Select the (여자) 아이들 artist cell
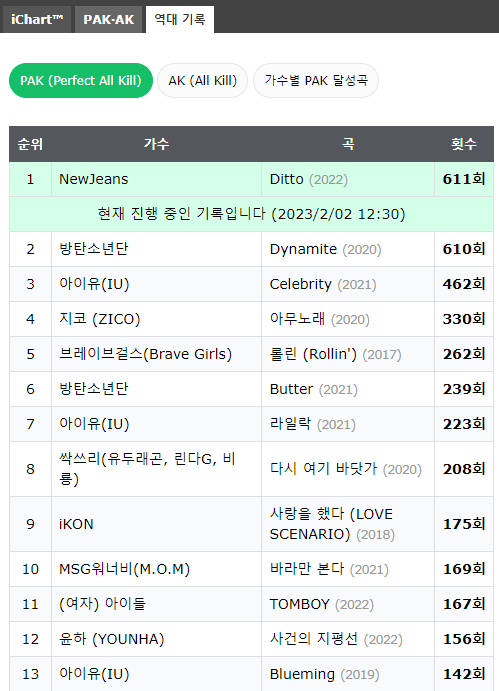Image resolution: width=499 pixels, height=691 pixels. point(156,604)
